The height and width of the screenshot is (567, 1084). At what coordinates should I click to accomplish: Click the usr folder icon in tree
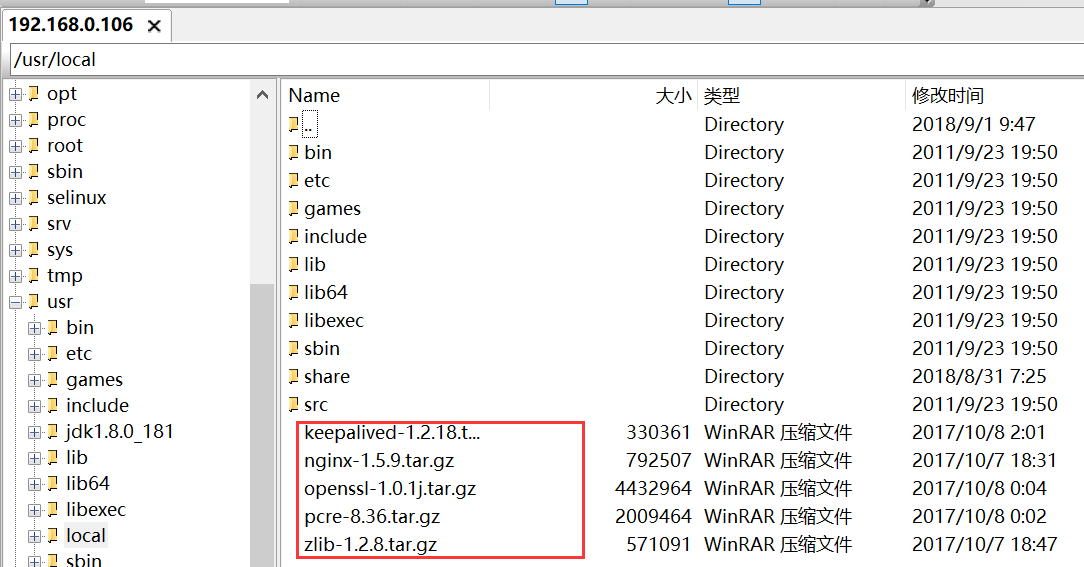coord(33,301)
